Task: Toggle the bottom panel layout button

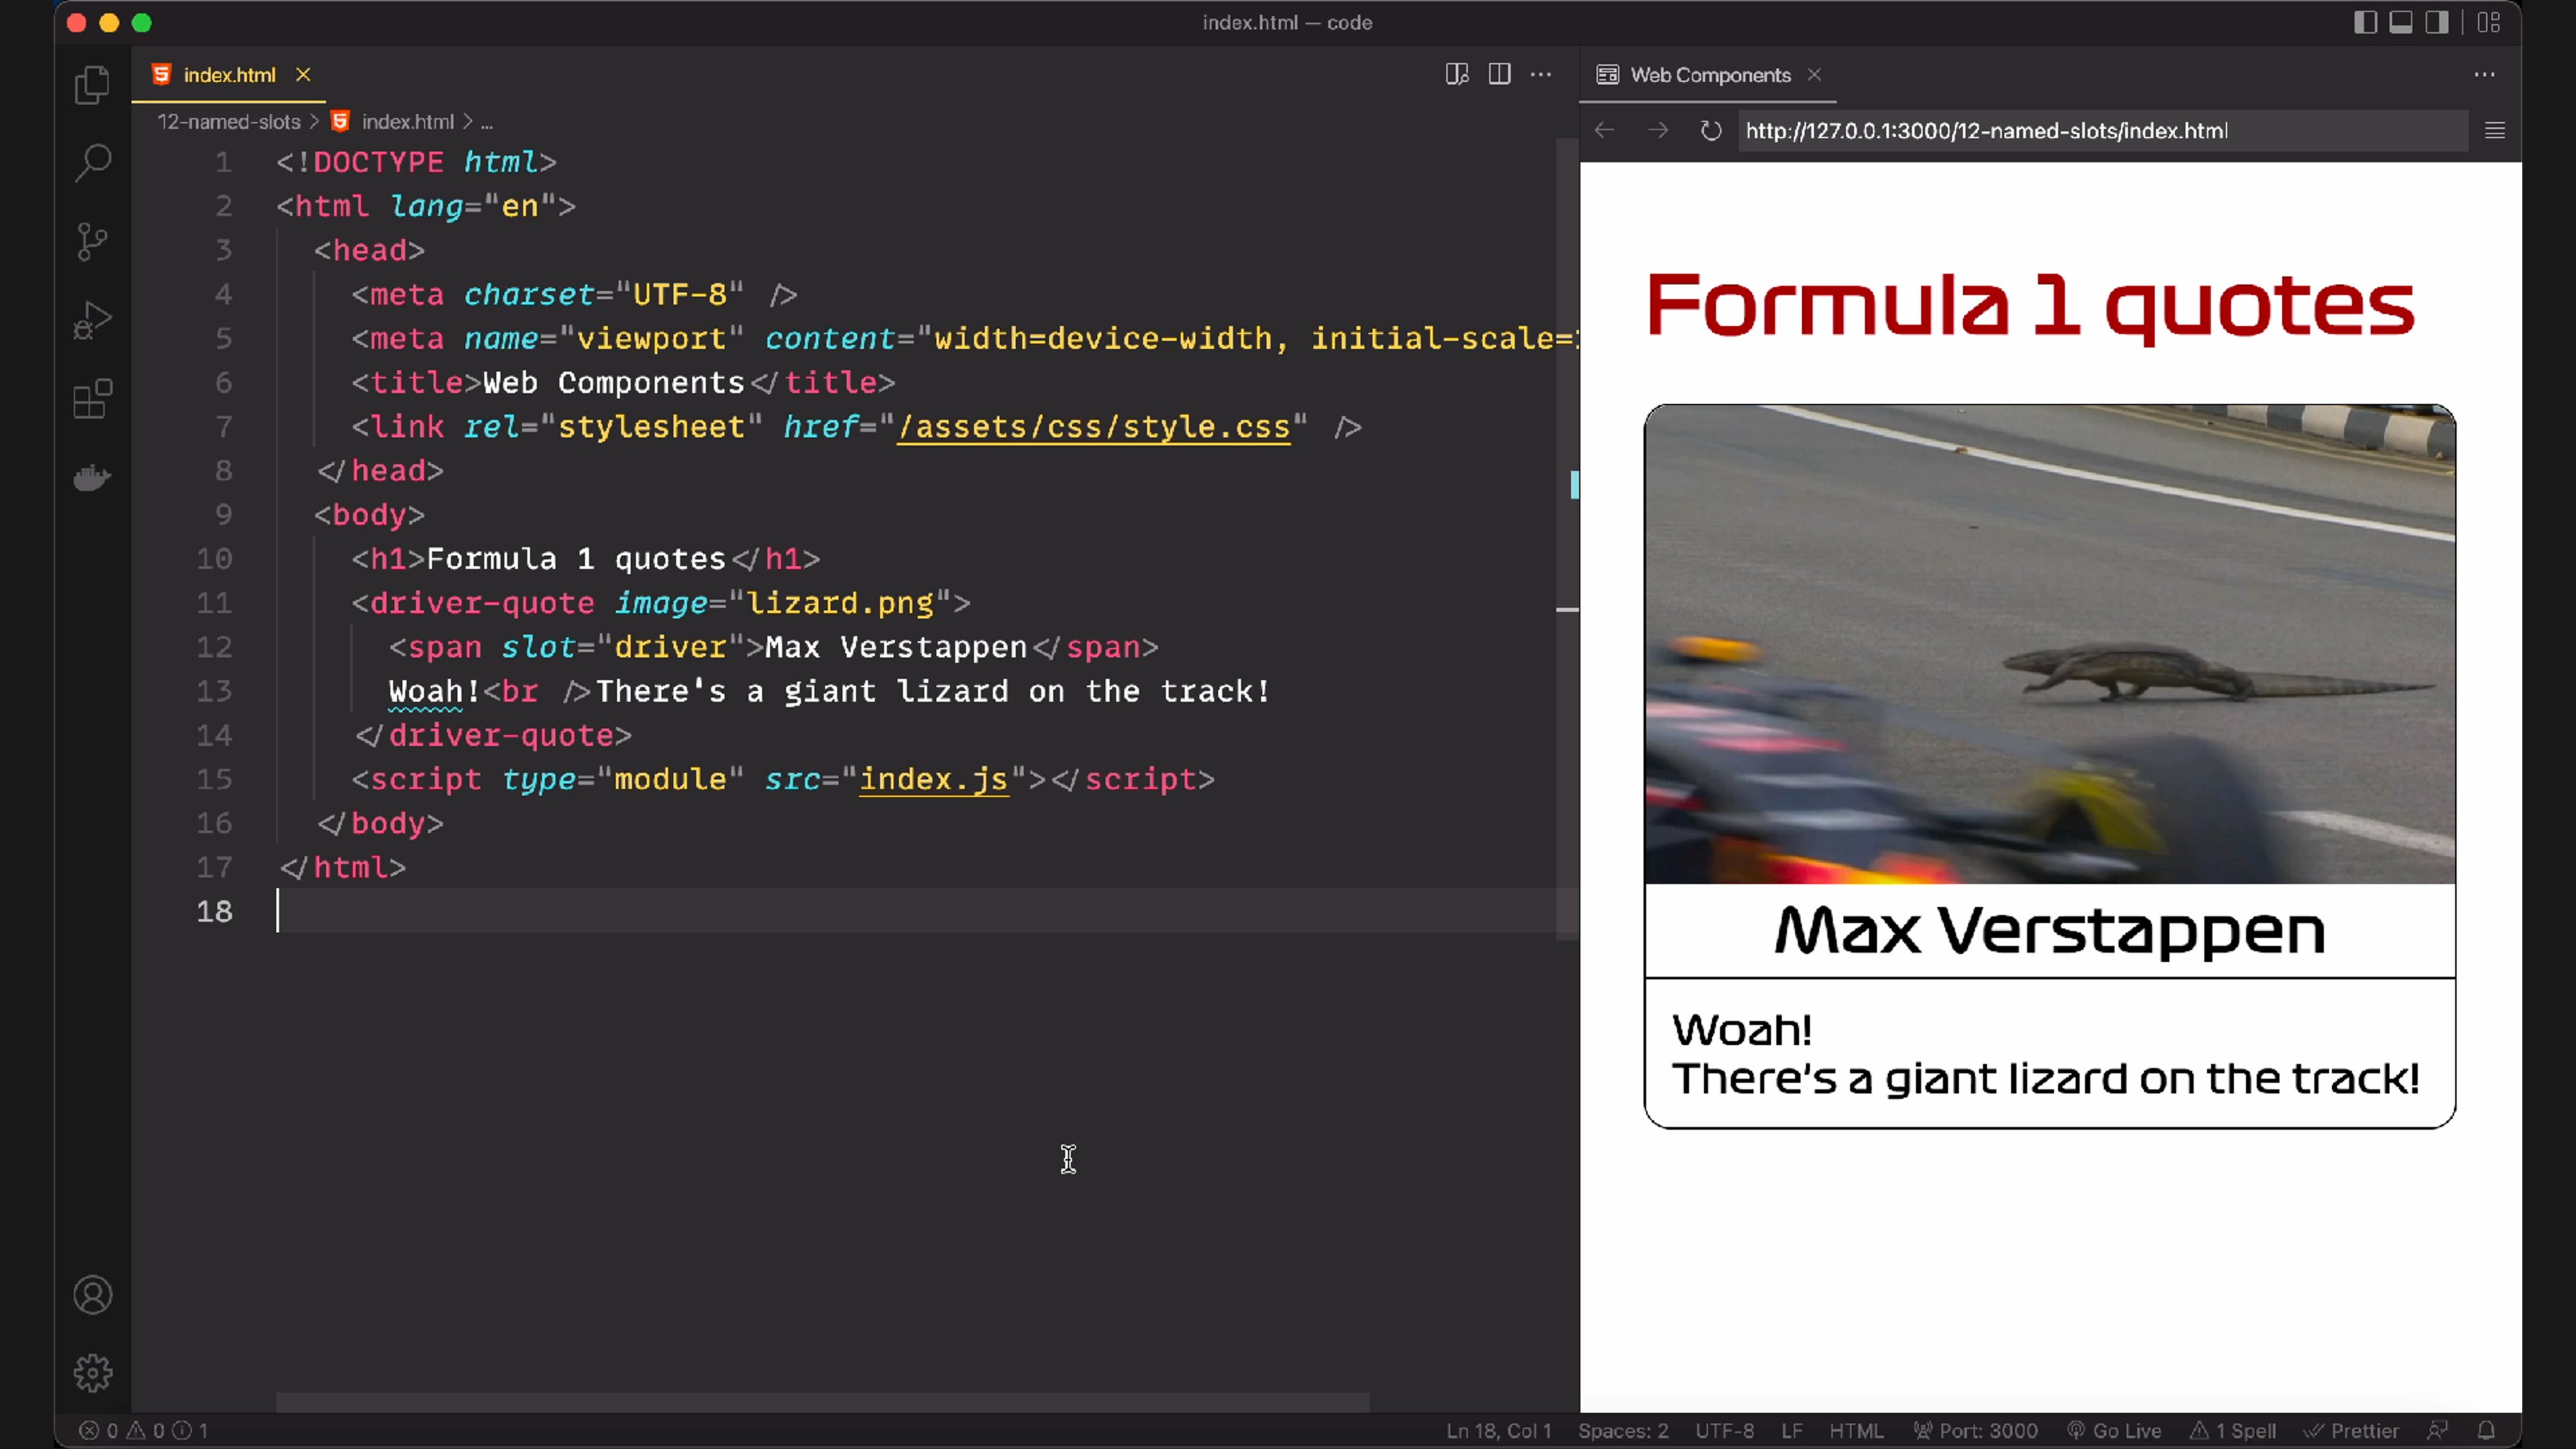Action: pyautogui.click(x=2401, y=22)
